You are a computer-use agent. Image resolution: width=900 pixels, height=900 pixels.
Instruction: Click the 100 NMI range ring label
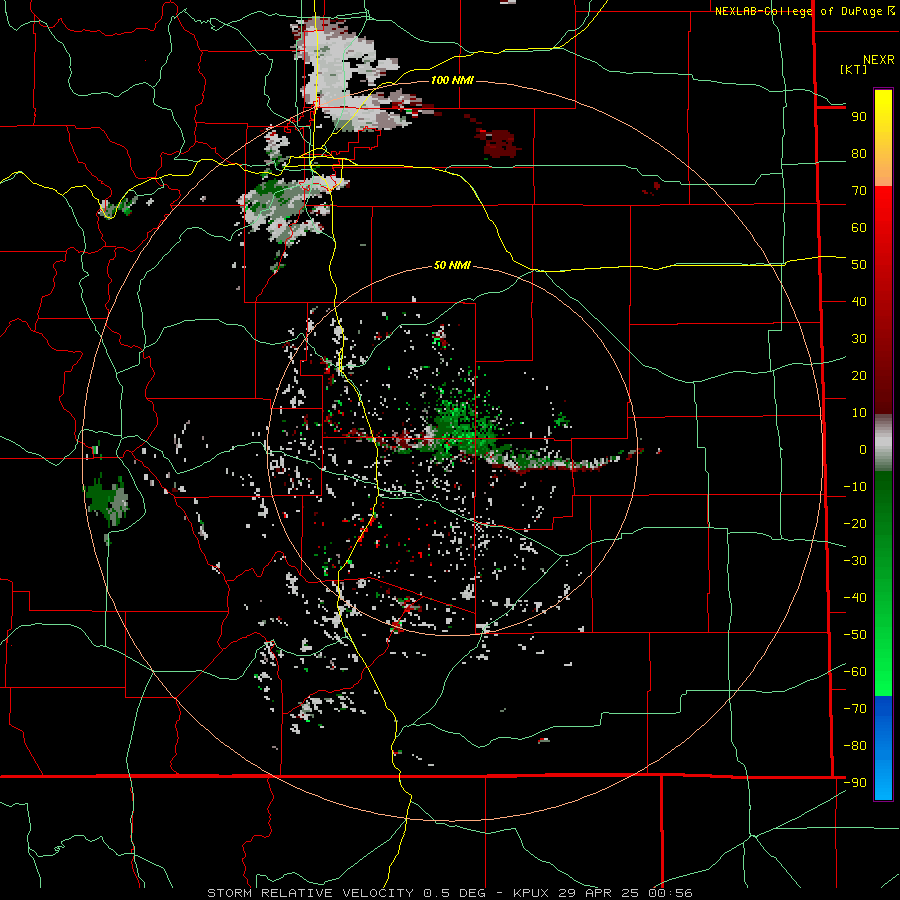(452, 80)
